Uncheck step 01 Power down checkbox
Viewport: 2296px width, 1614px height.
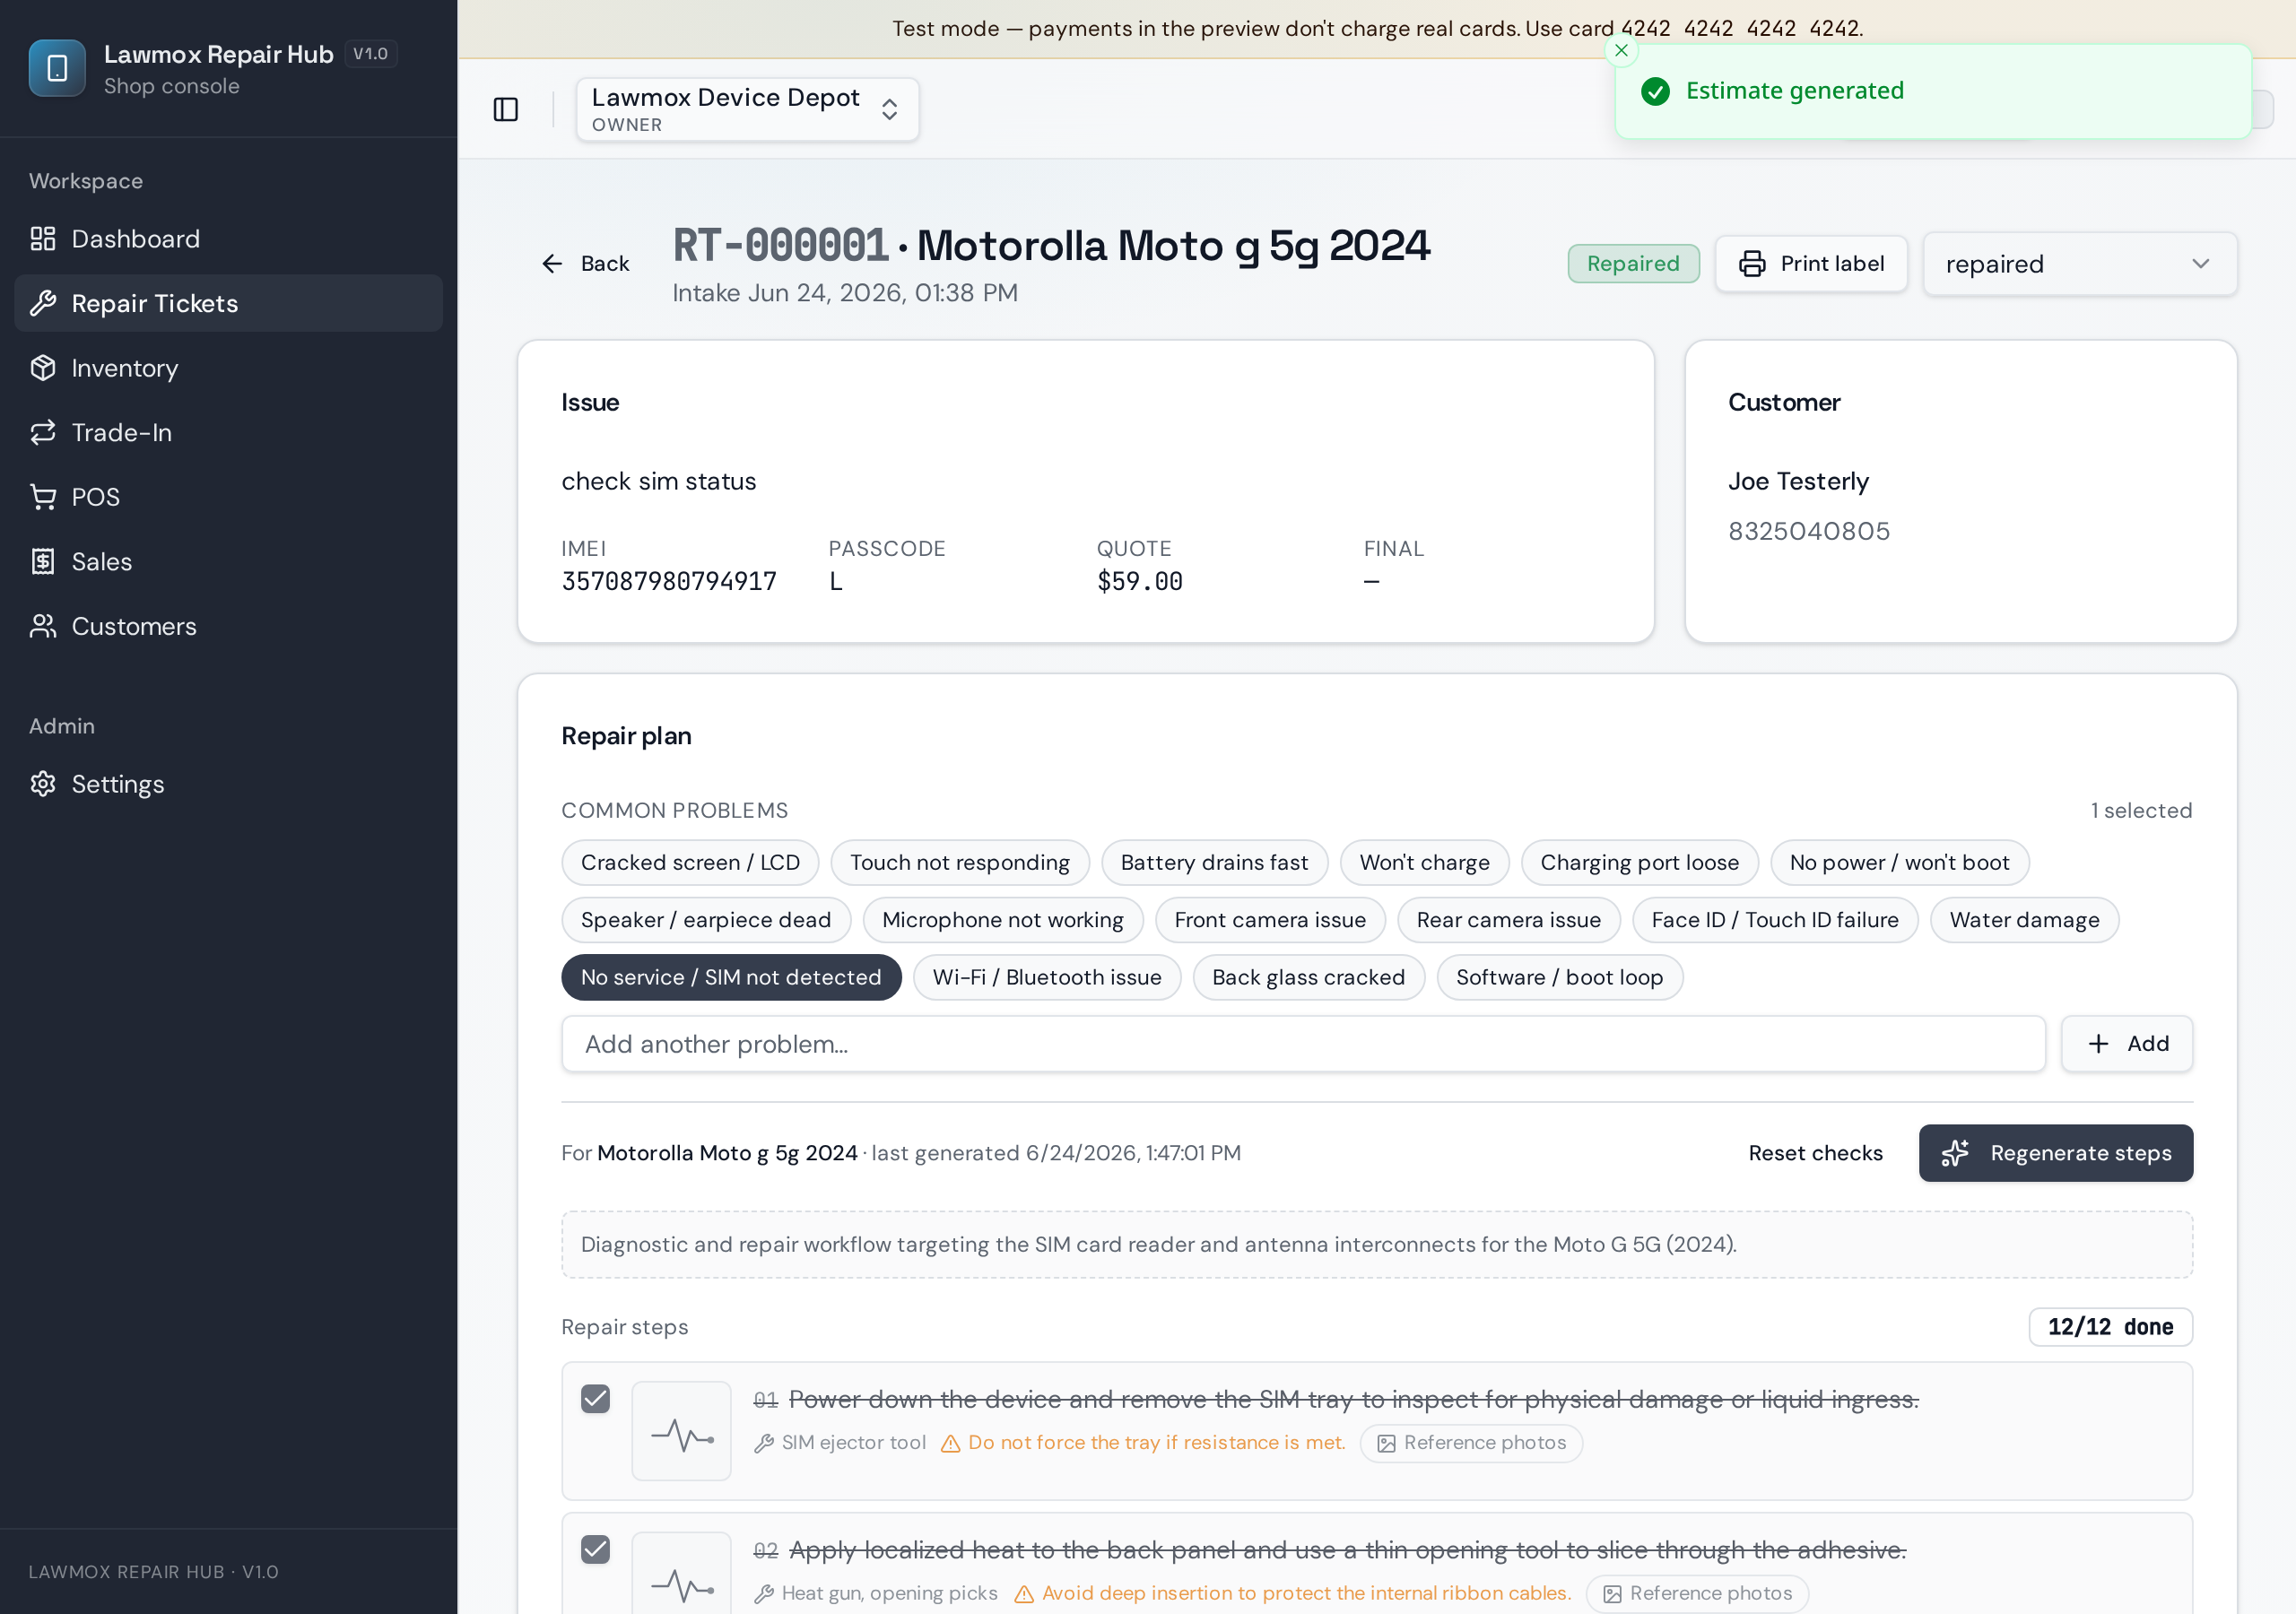pos(595,1399)
